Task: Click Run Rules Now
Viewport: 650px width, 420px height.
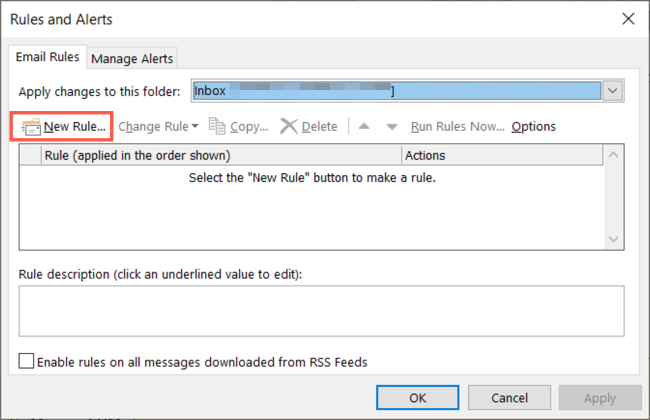Action: pyautogui.click(x=457, y=127)
